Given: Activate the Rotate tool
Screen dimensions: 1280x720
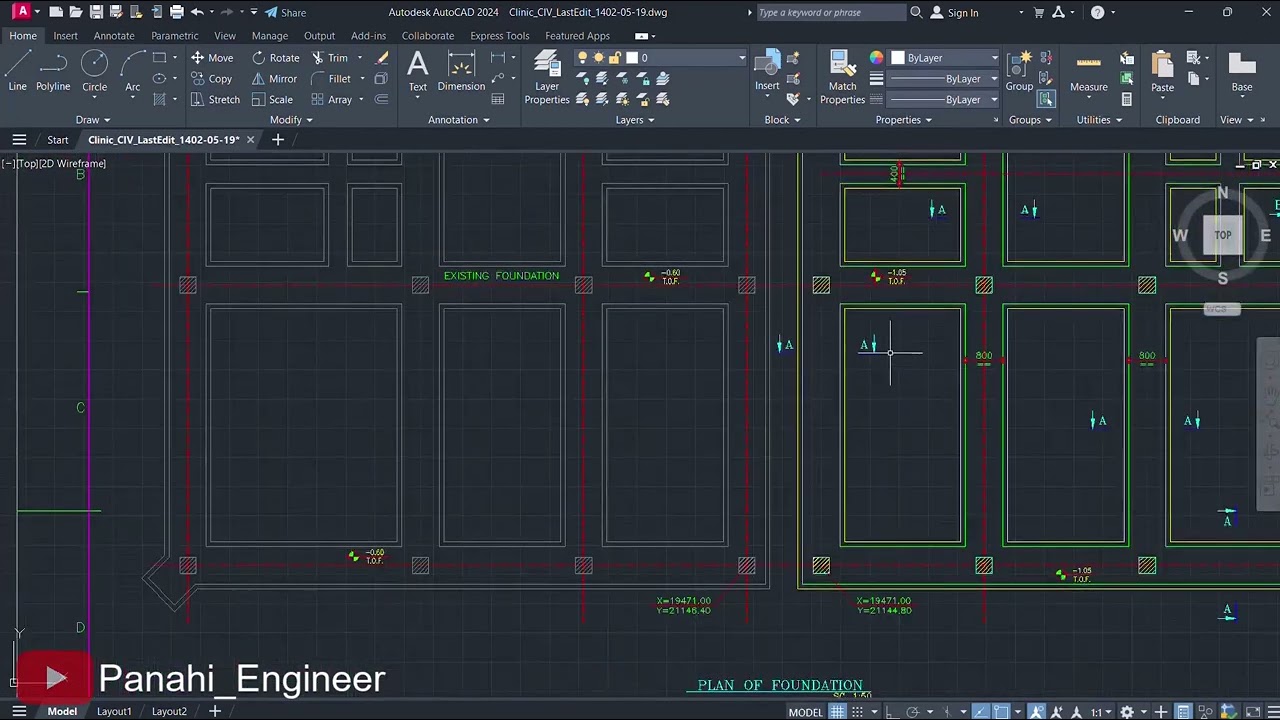Looking at the screenshot, I should coord(276,58).
